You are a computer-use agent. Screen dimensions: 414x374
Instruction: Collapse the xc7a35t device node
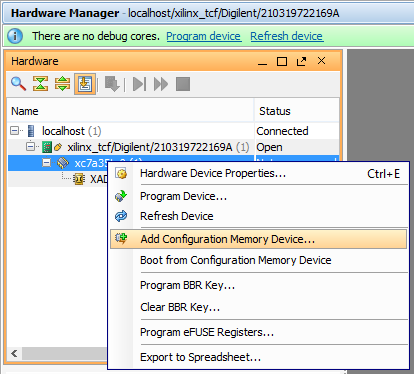coord(47,163)
